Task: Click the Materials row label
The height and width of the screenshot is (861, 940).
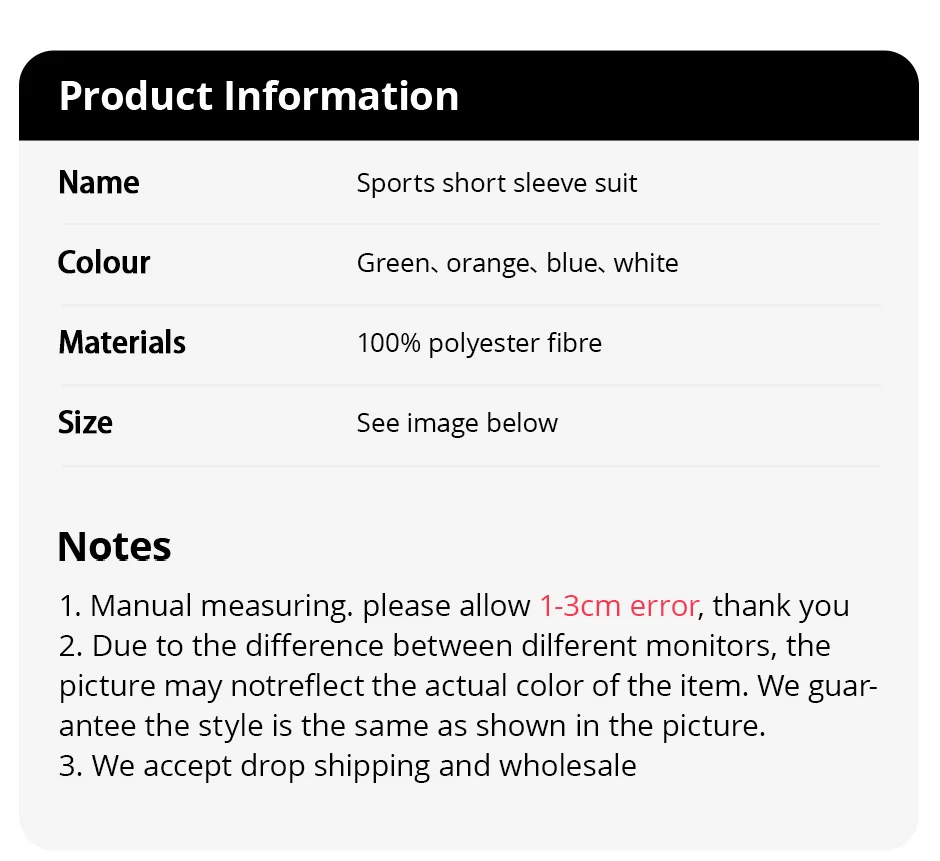Action: pos(122,343)
